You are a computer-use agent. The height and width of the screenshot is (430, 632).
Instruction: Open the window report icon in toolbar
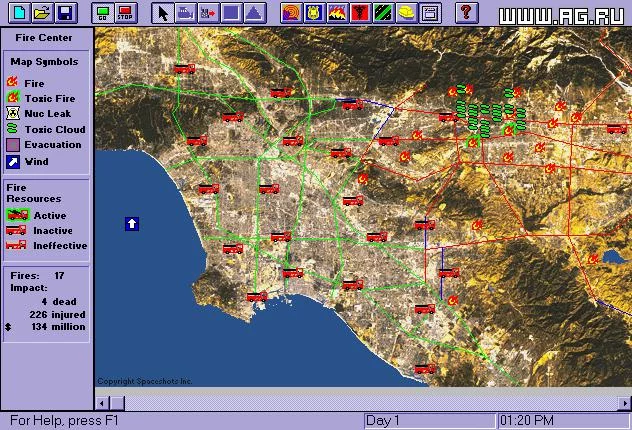(430, 13)
